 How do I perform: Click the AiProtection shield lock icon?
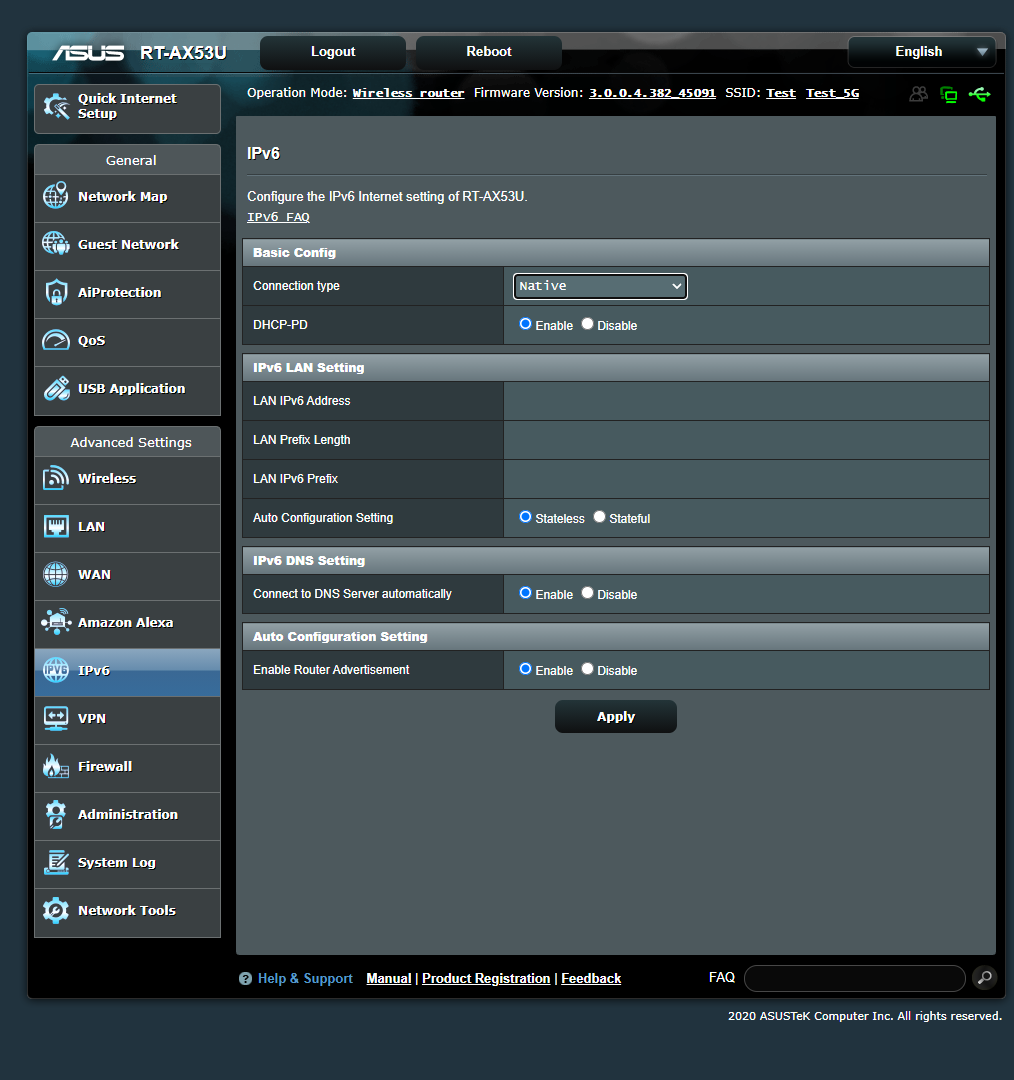[x=56, y=292]
